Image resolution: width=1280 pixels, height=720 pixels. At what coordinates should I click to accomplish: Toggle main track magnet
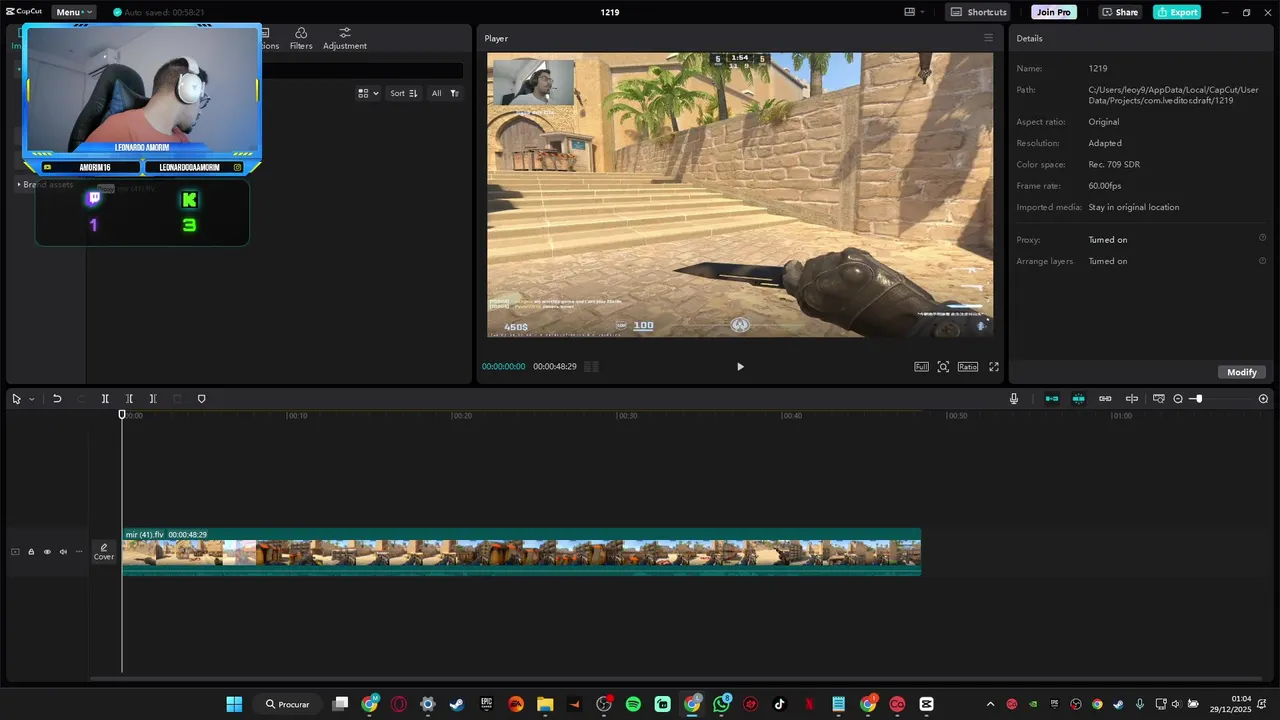(1052, 399)
